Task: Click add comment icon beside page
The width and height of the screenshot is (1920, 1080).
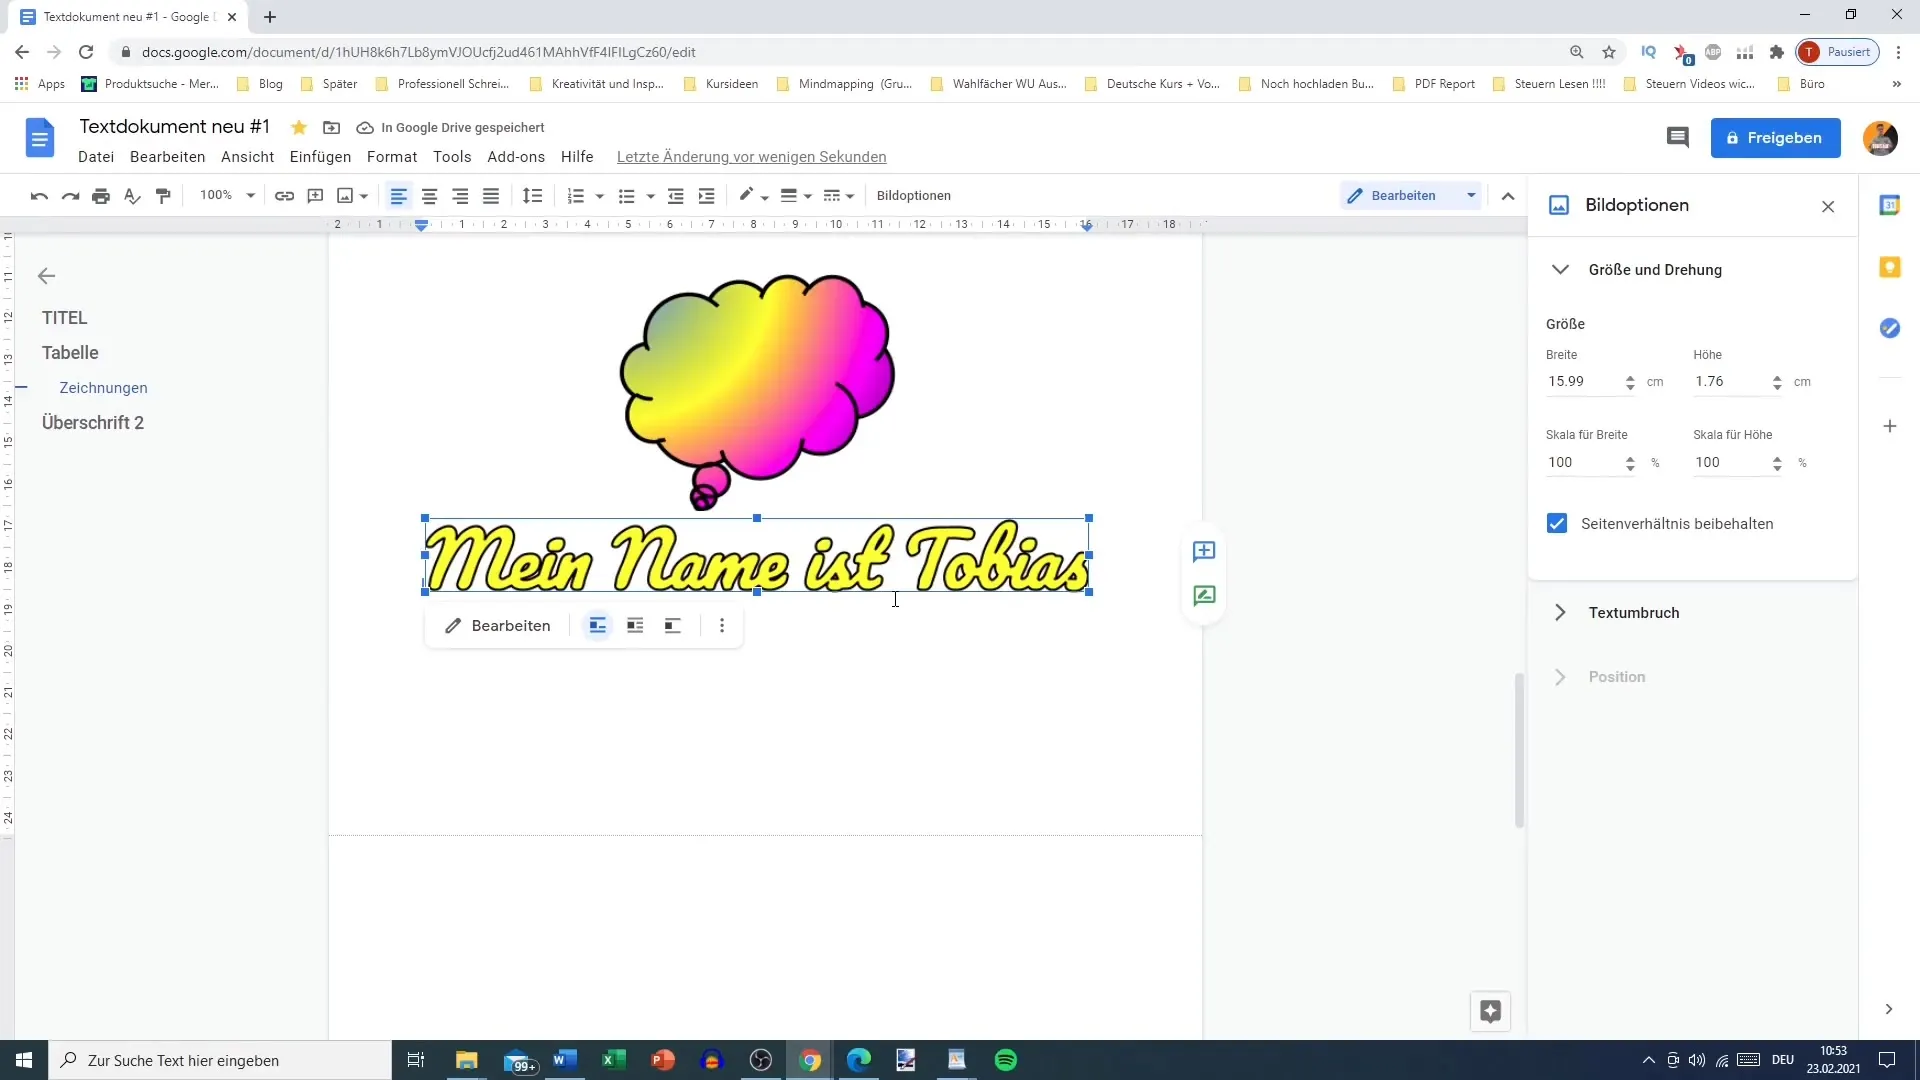Action: 1203,551
